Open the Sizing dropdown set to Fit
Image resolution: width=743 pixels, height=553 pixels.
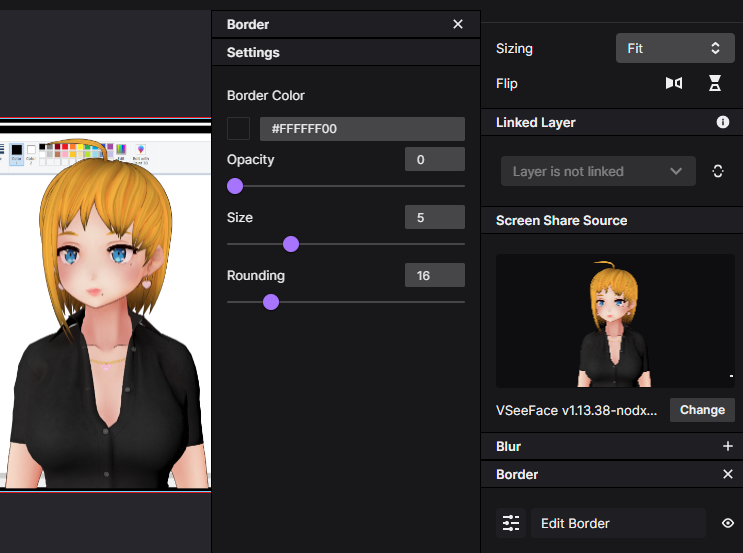coord(675,48)
